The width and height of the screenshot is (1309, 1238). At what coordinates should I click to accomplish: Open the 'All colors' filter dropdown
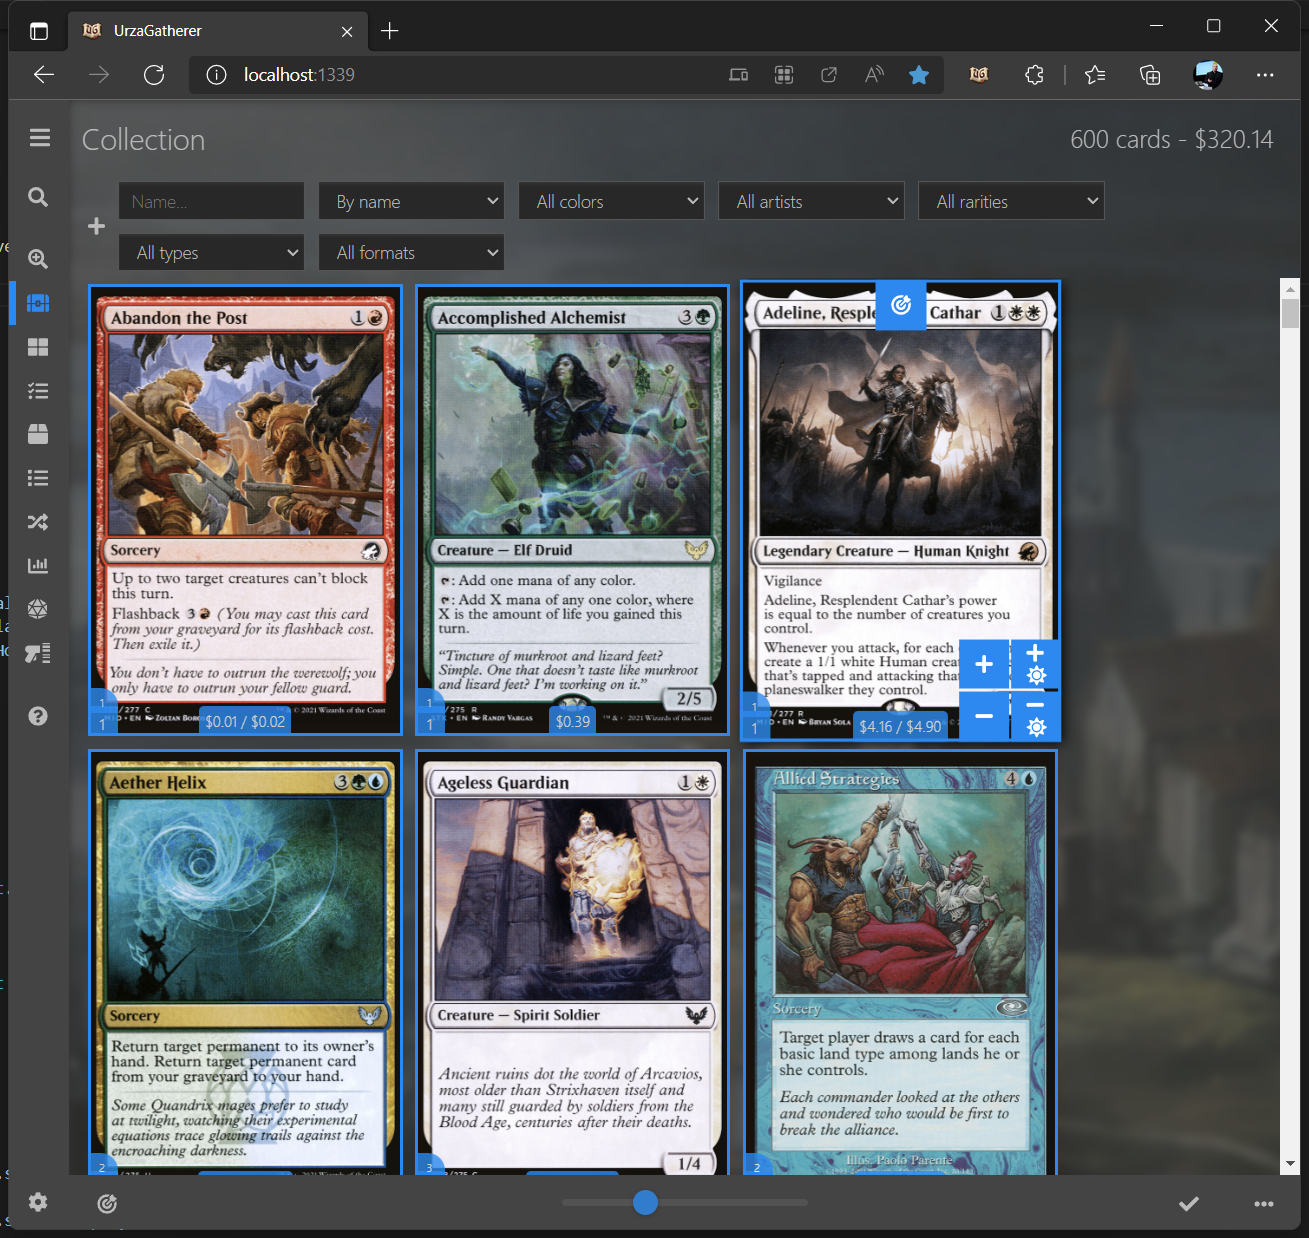pyautogui.click(x=612, y=201)
